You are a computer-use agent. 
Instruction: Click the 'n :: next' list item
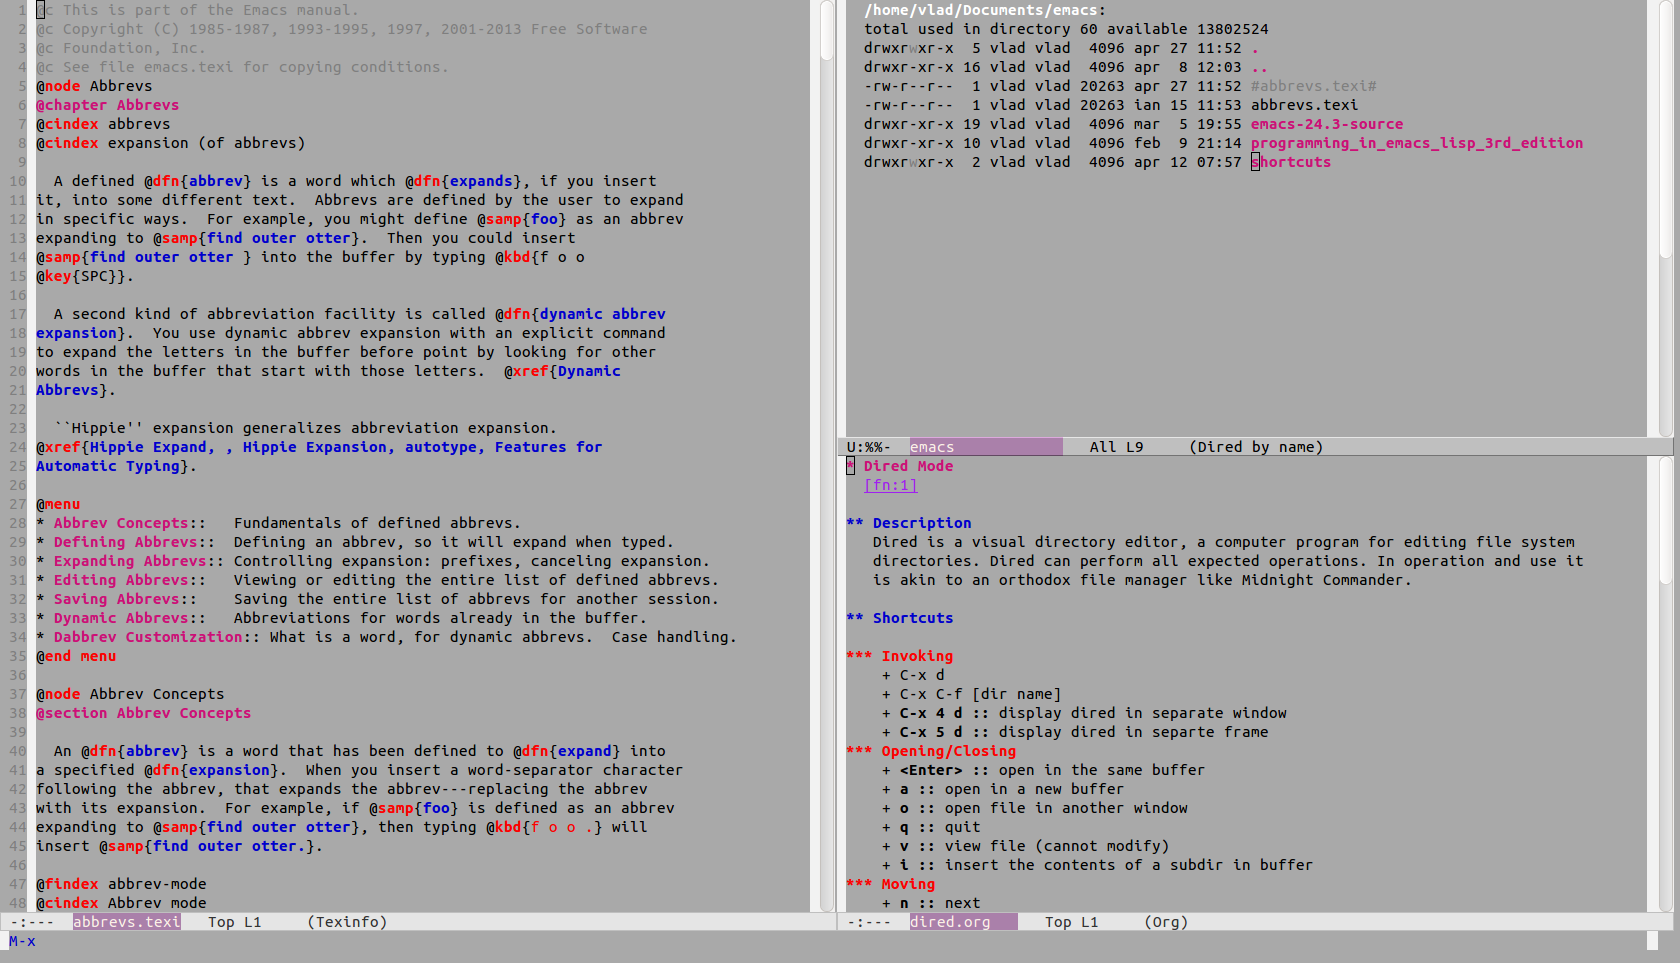point(931,903)
